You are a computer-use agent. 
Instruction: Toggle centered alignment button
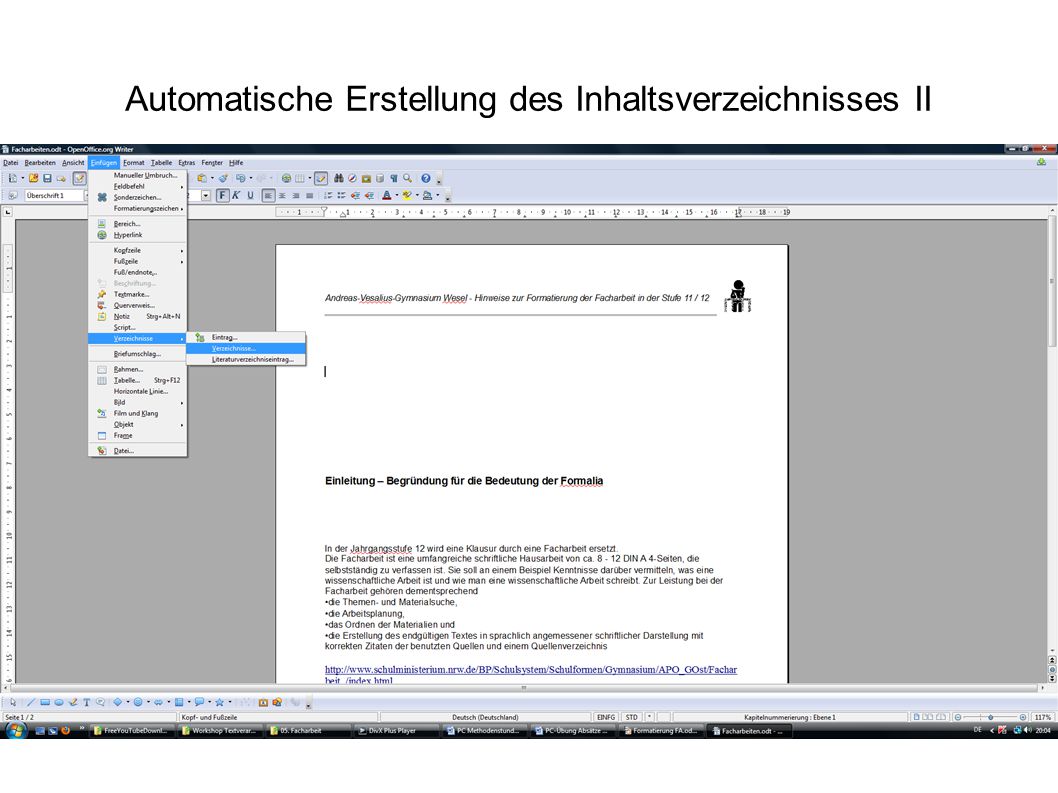(281, 196)
